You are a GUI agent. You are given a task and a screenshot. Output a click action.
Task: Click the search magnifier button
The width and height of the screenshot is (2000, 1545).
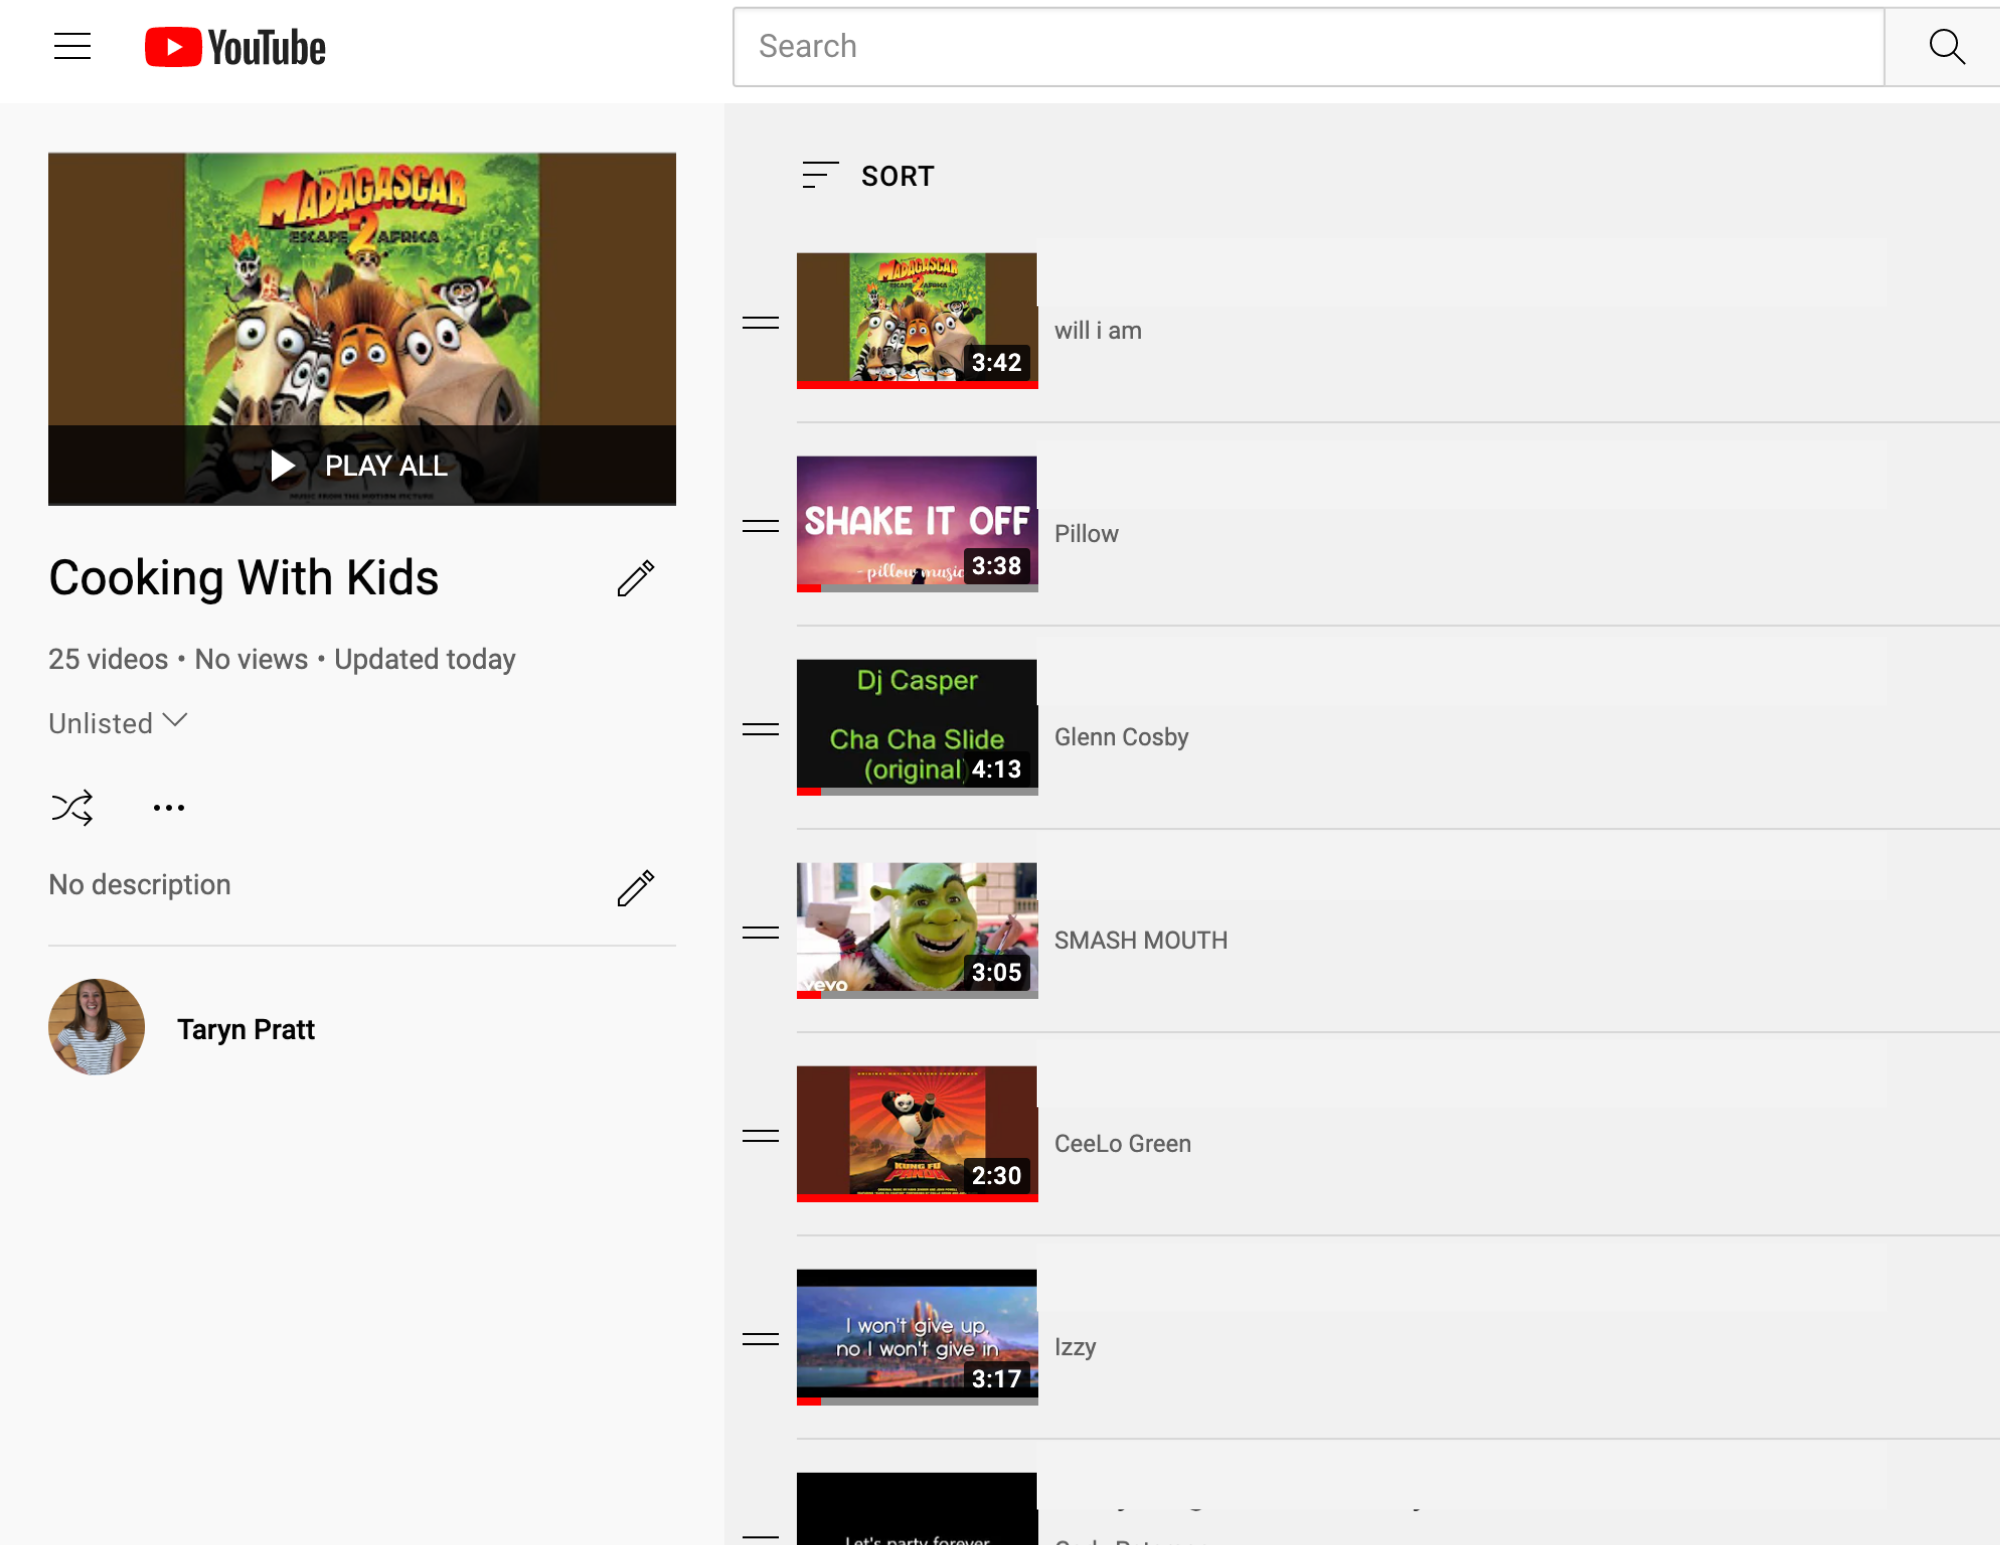[1945, 47]
